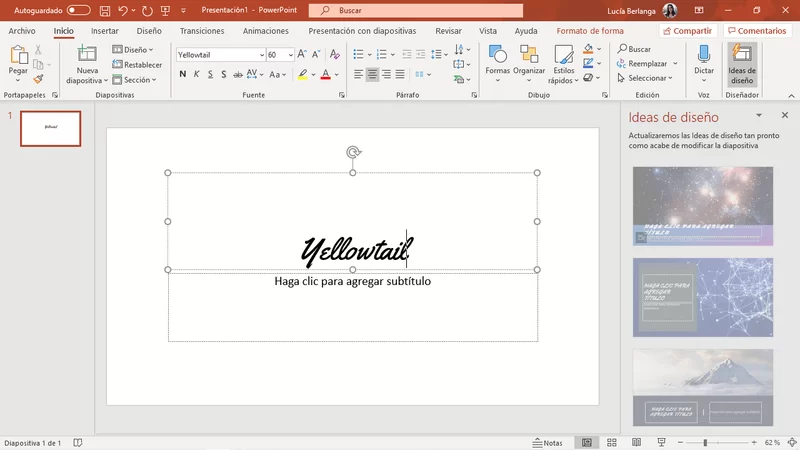This screenshot has height=450, width=800.
Task: Switch to the Diseño ribbon tab
Action: point(149,31)
